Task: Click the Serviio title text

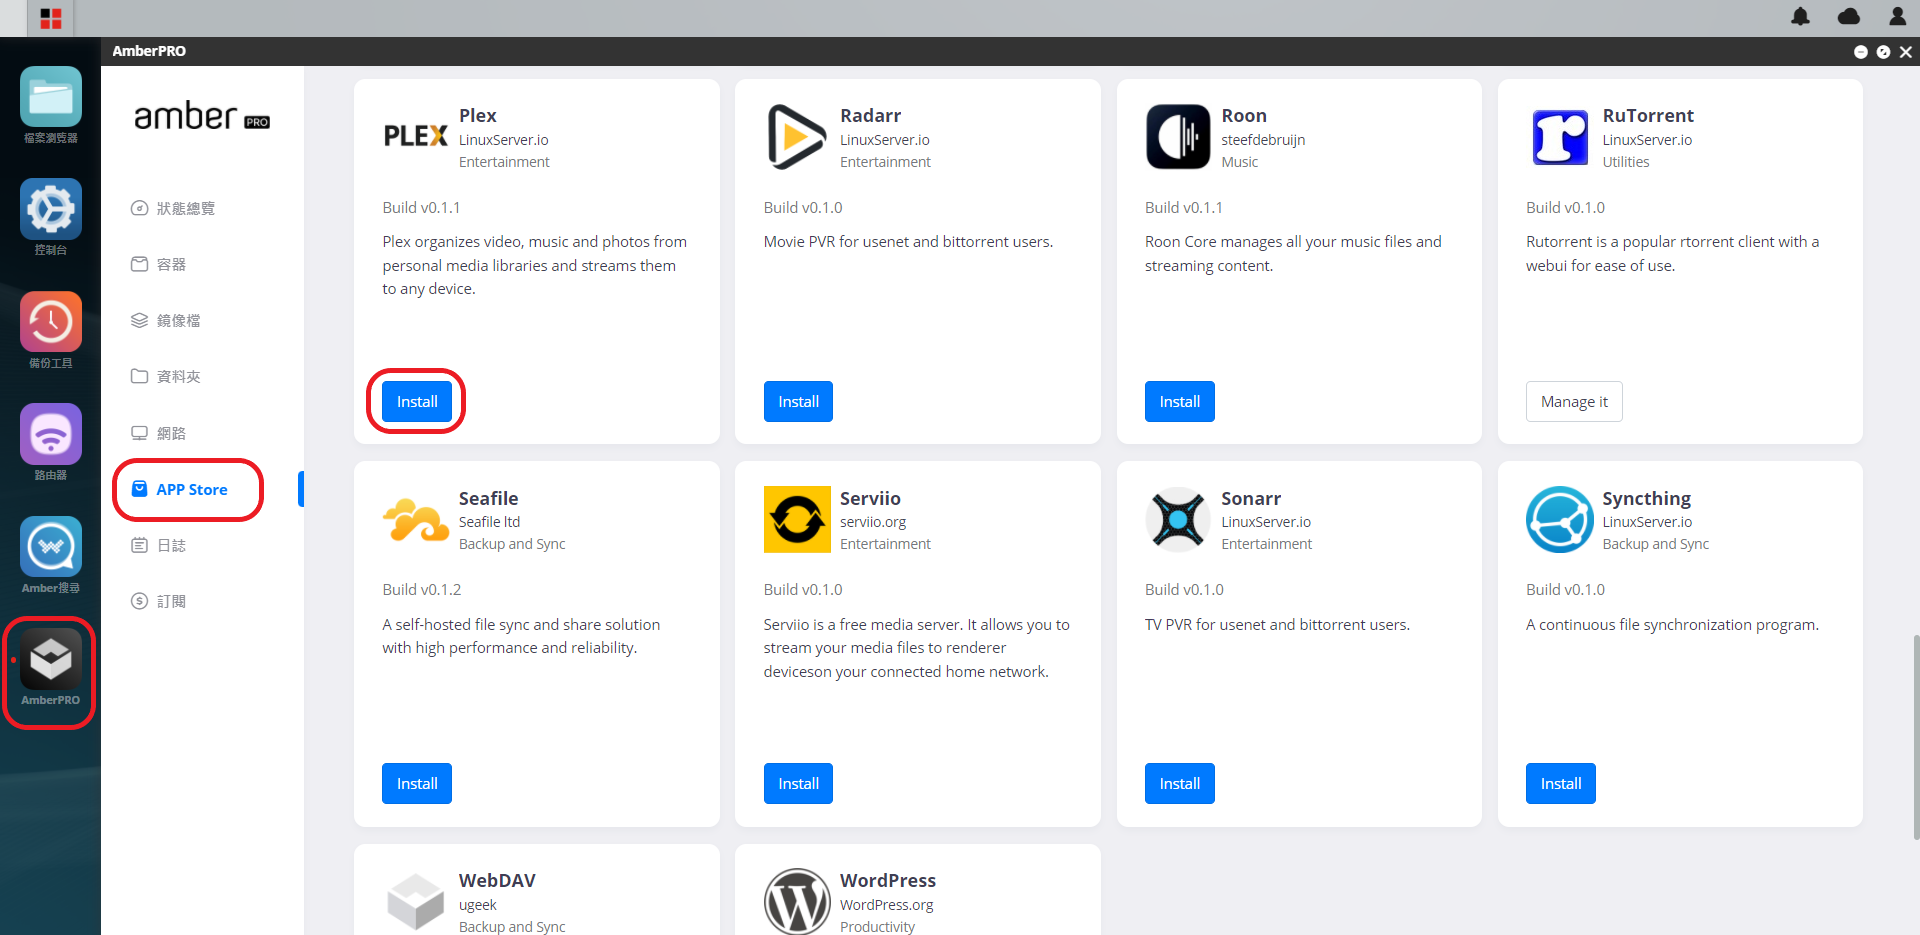Action: coord(870,498)
